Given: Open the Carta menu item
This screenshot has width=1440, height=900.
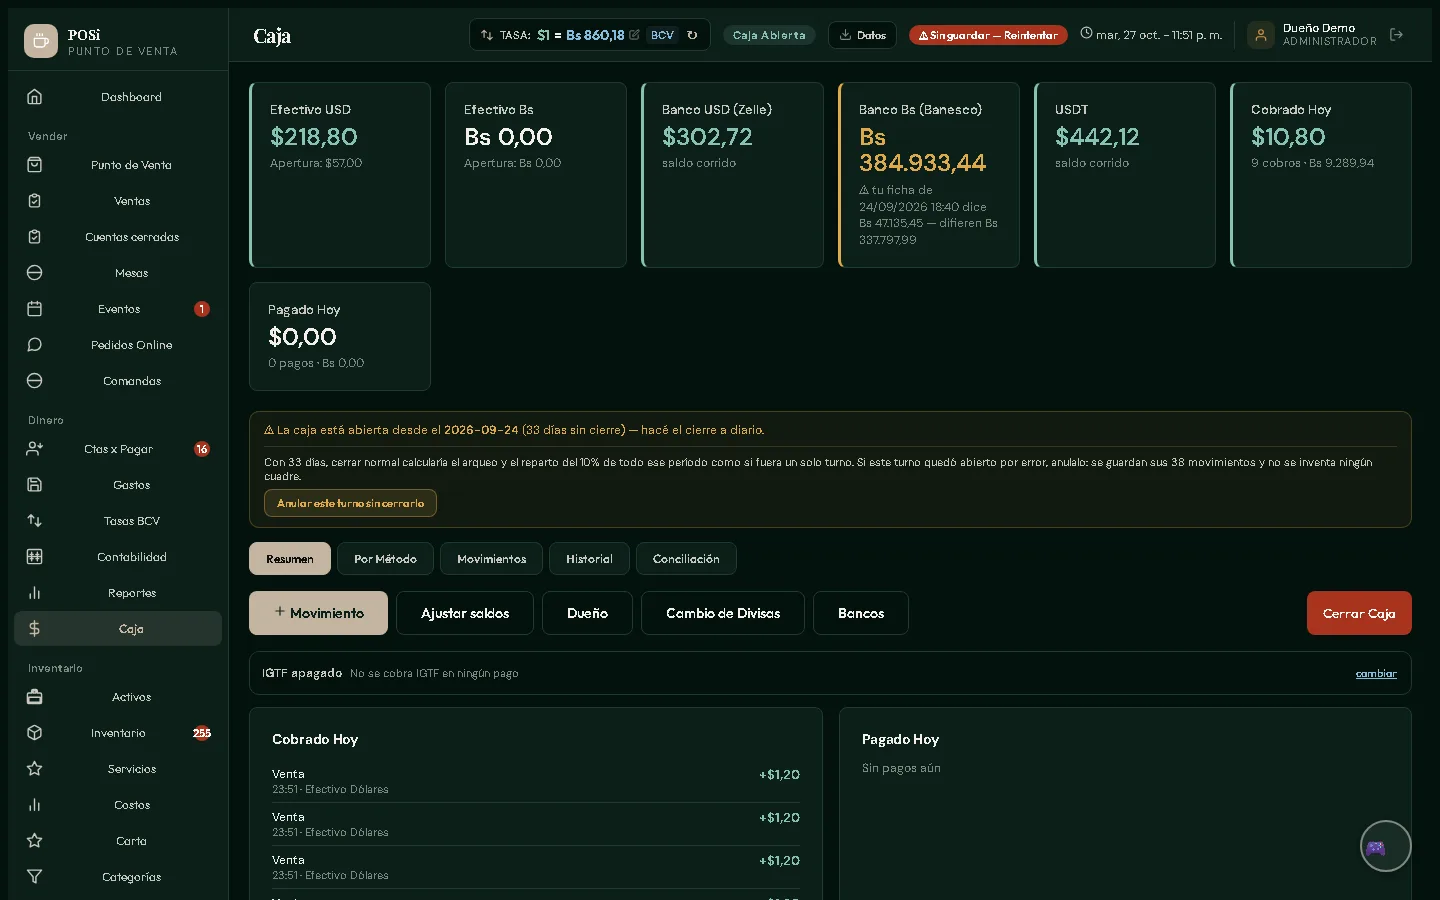Looking at the screenshot, I should (118, 841).
